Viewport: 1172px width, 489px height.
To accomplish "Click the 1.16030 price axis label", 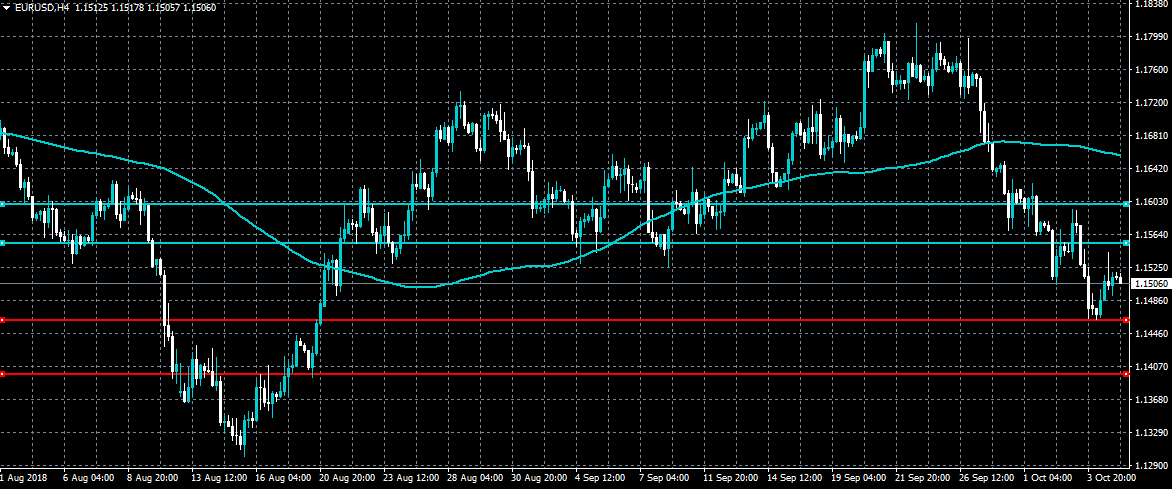I will [1151, 202].
